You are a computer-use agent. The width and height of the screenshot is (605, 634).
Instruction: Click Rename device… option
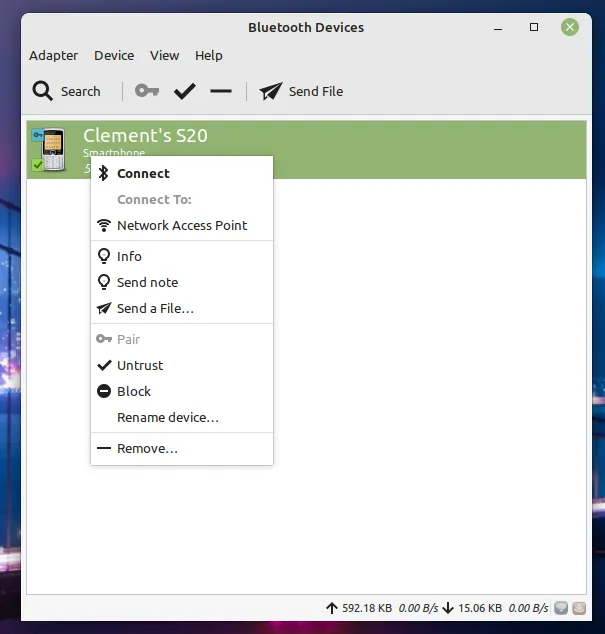pos(168,417)
